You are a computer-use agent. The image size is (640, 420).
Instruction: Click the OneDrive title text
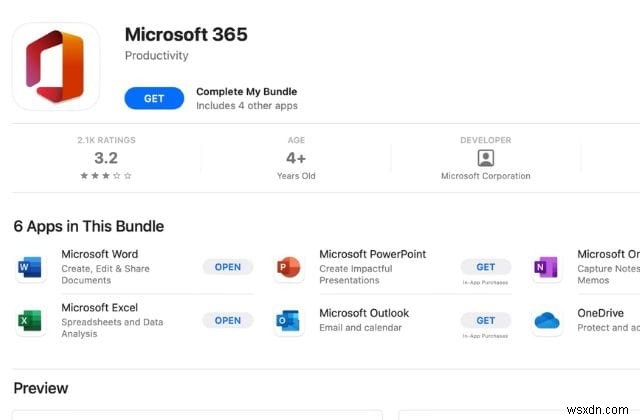600,313
